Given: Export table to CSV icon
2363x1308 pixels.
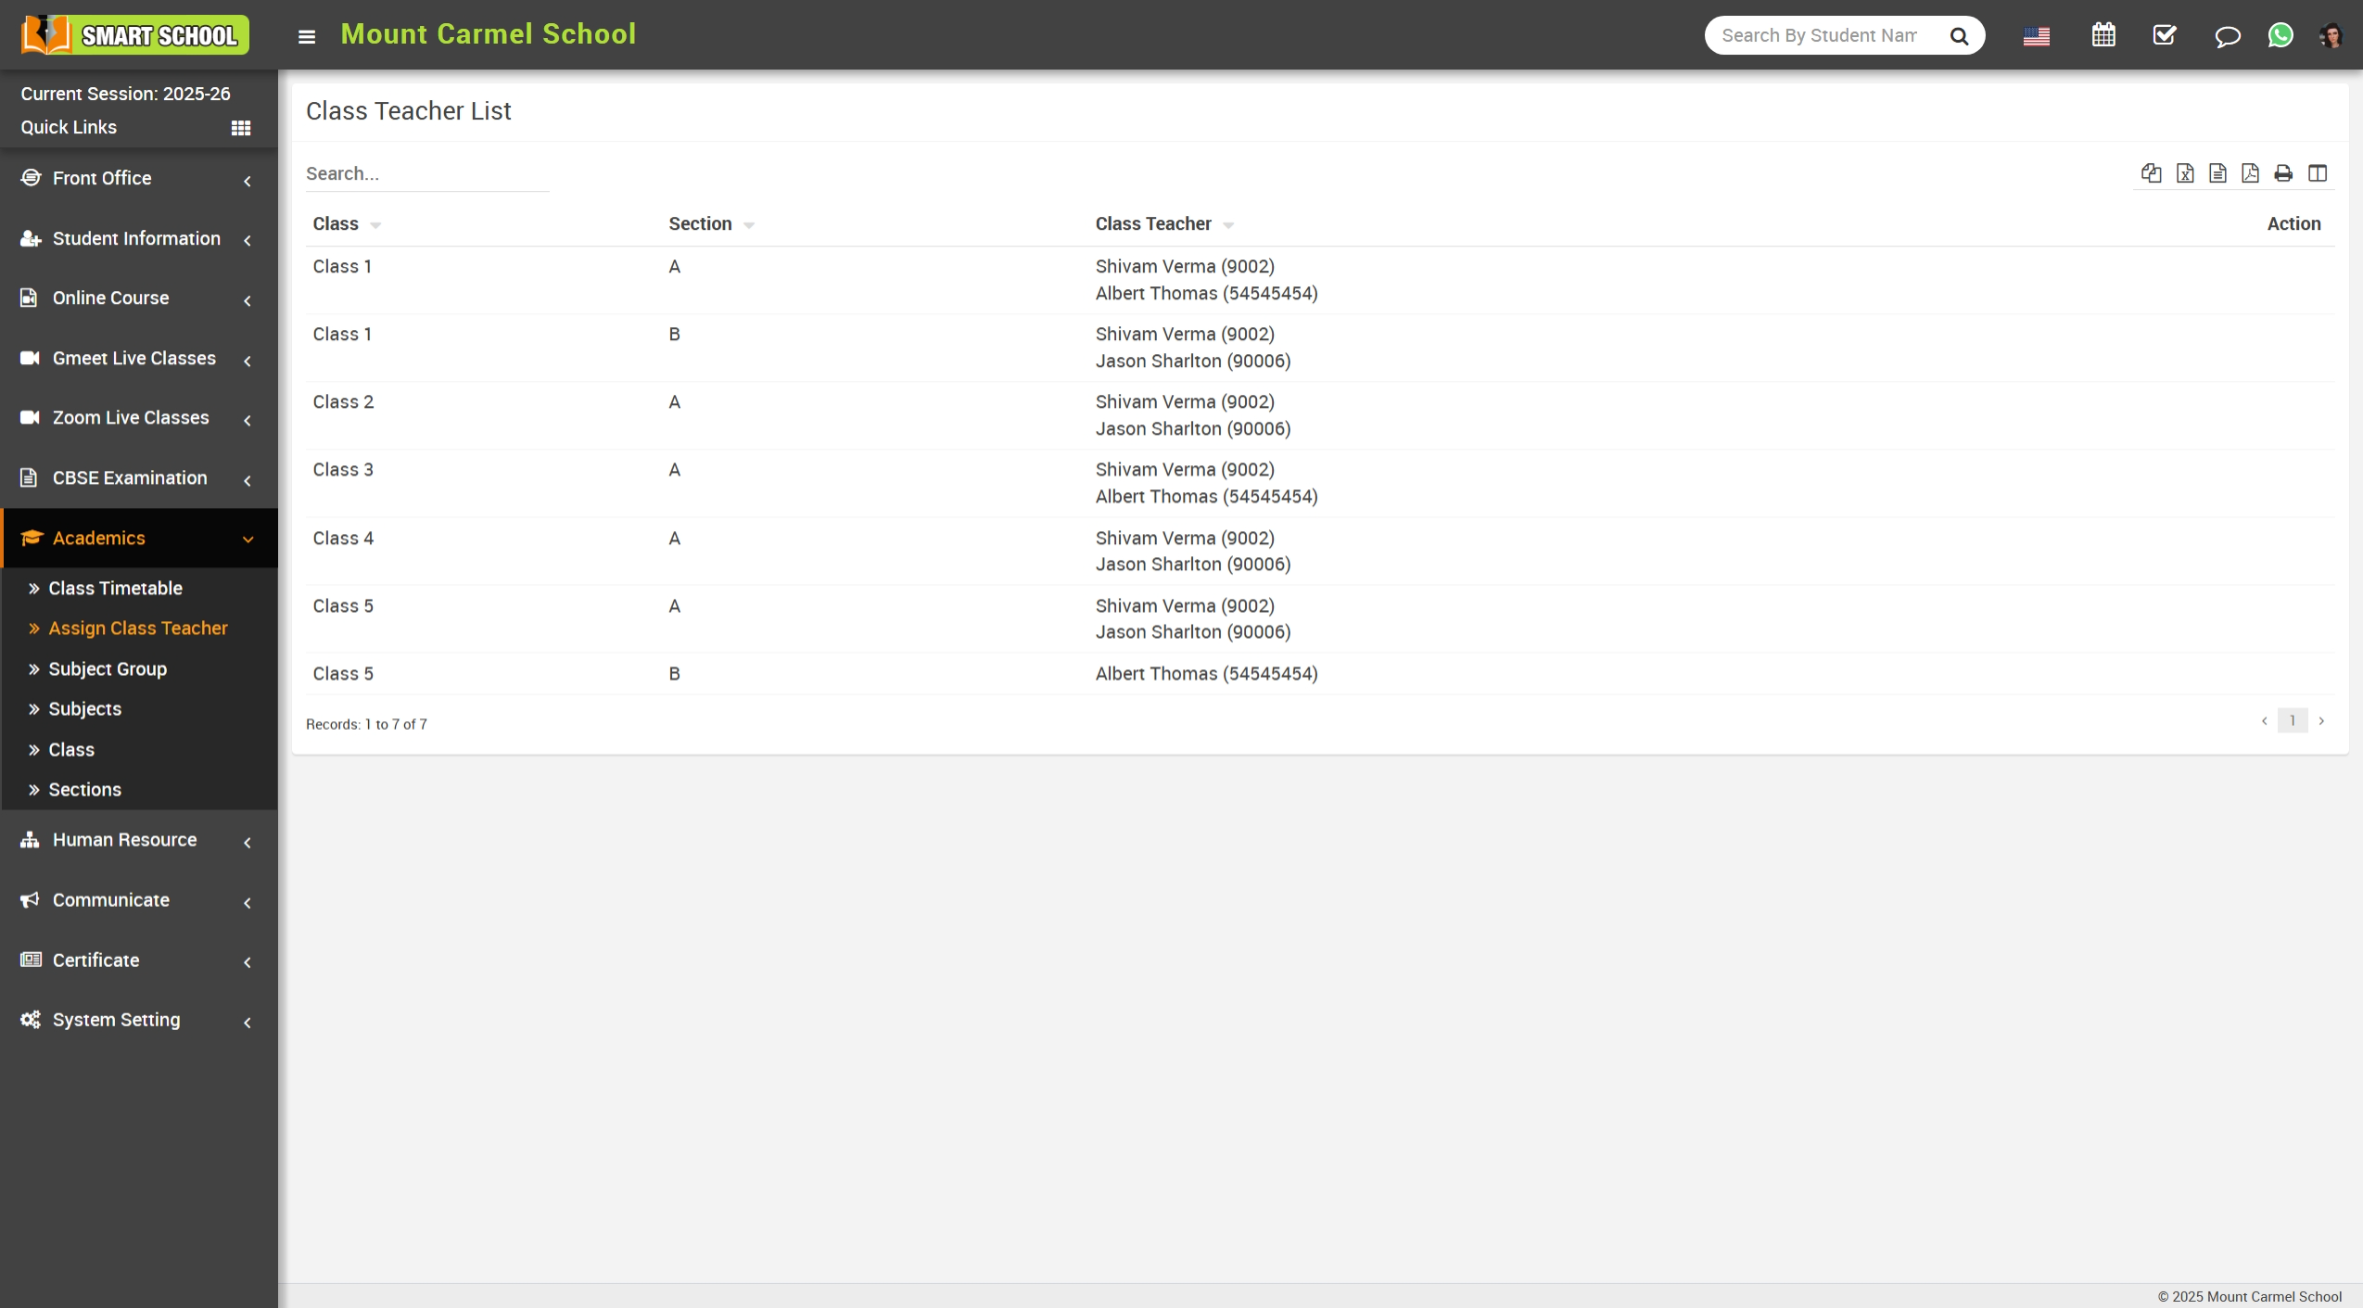Looking at the screenshot, I should pos(2217,173).
